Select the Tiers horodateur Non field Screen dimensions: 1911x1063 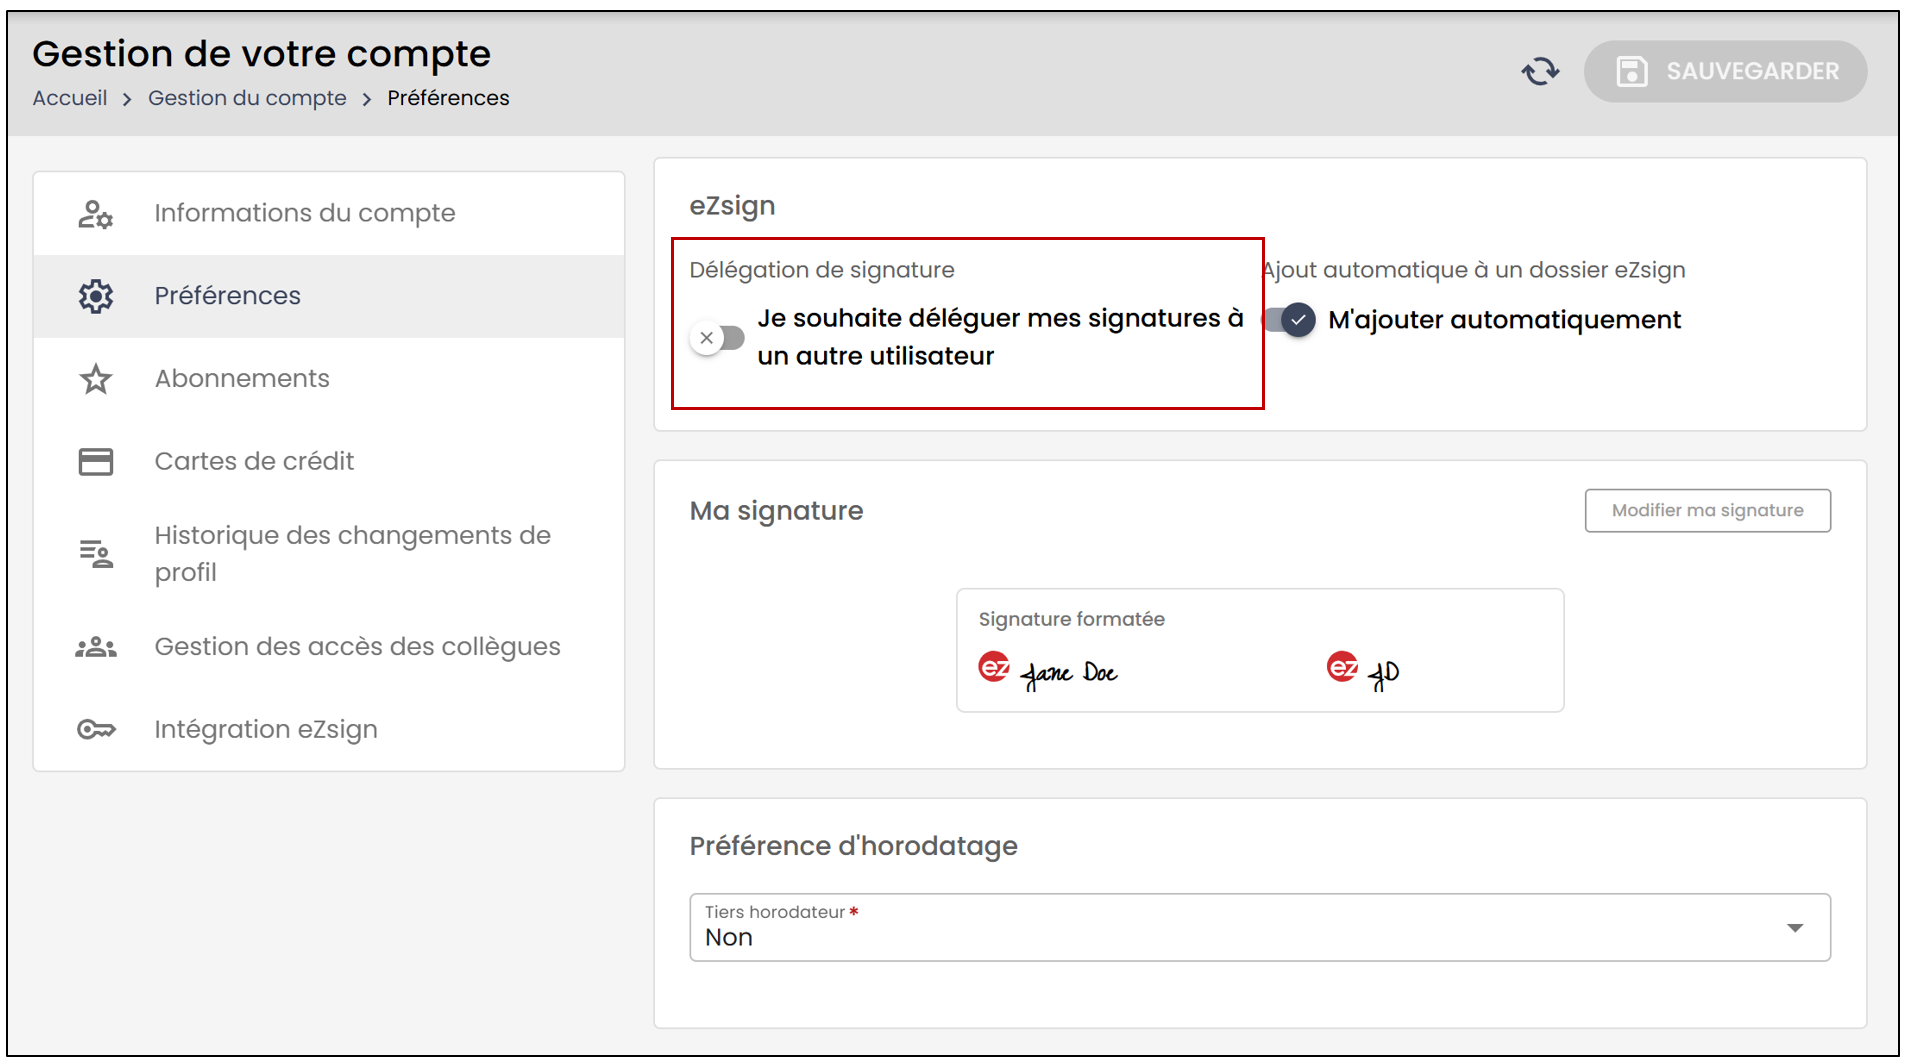(1260, 928)
